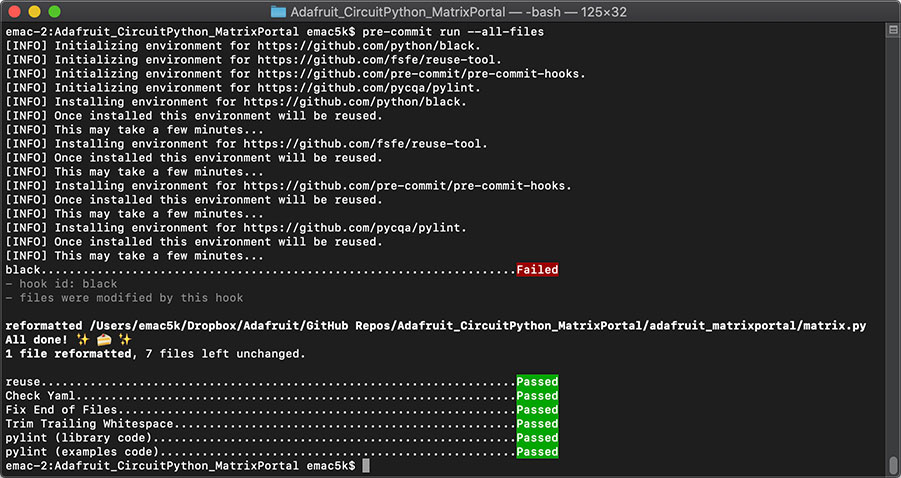901x478 pixels.
Task: Click the '- hook id: black' line
Action: pos(61,284)
